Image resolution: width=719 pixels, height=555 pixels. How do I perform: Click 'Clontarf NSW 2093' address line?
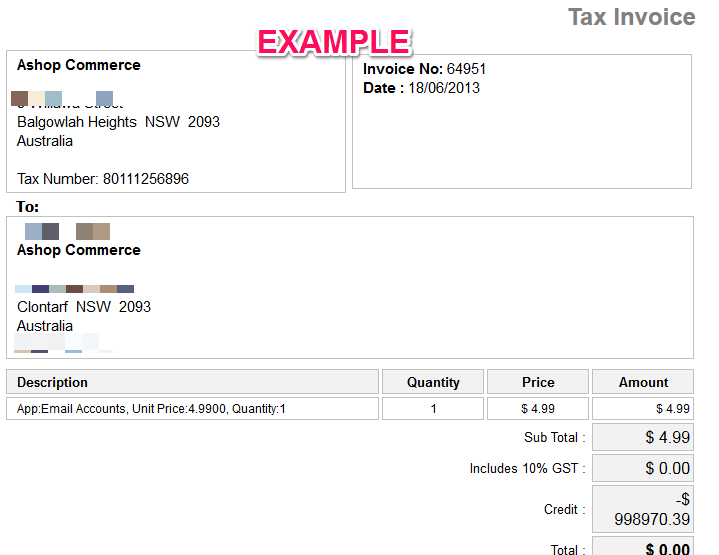(84, 307)
